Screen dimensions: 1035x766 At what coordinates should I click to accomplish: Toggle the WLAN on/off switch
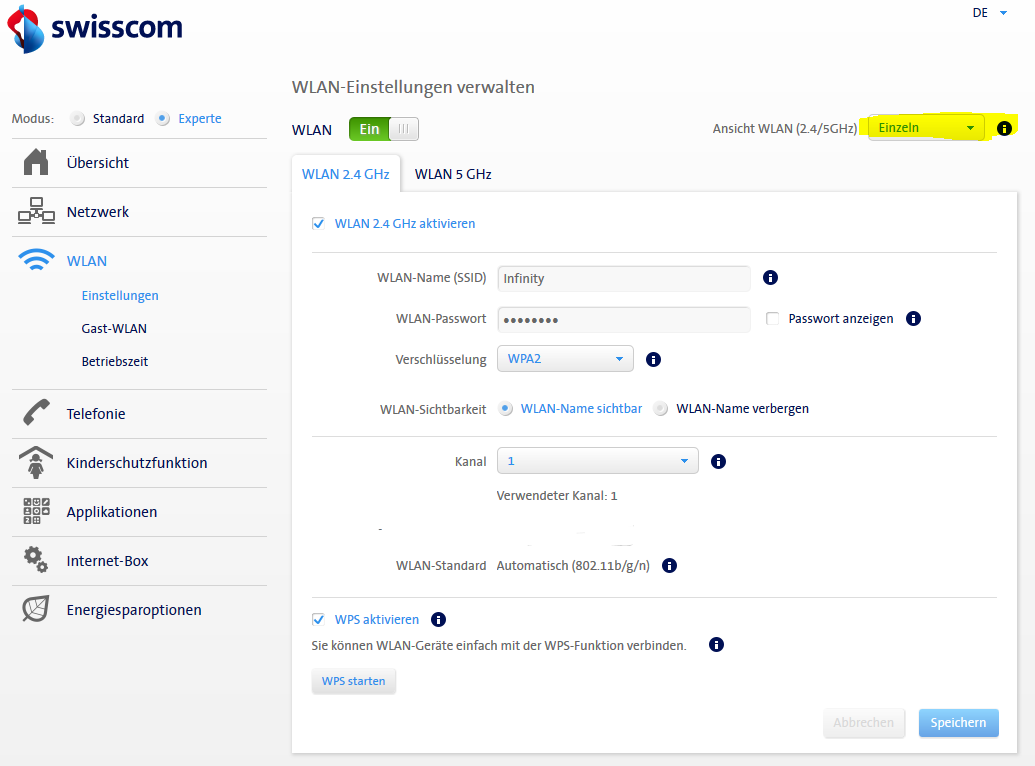[x=383, y=129]
